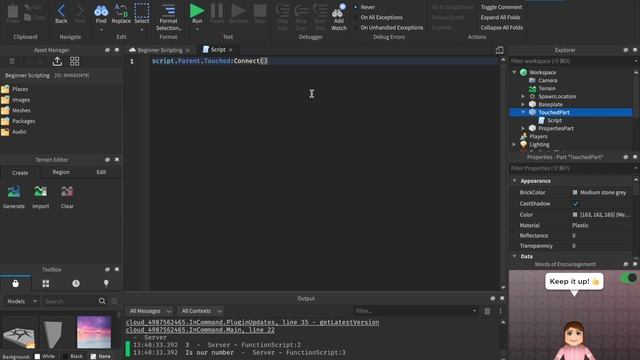Open the Toolbox Recent tab
Screen dimensions: 640x360
click(x=76, y=283)
